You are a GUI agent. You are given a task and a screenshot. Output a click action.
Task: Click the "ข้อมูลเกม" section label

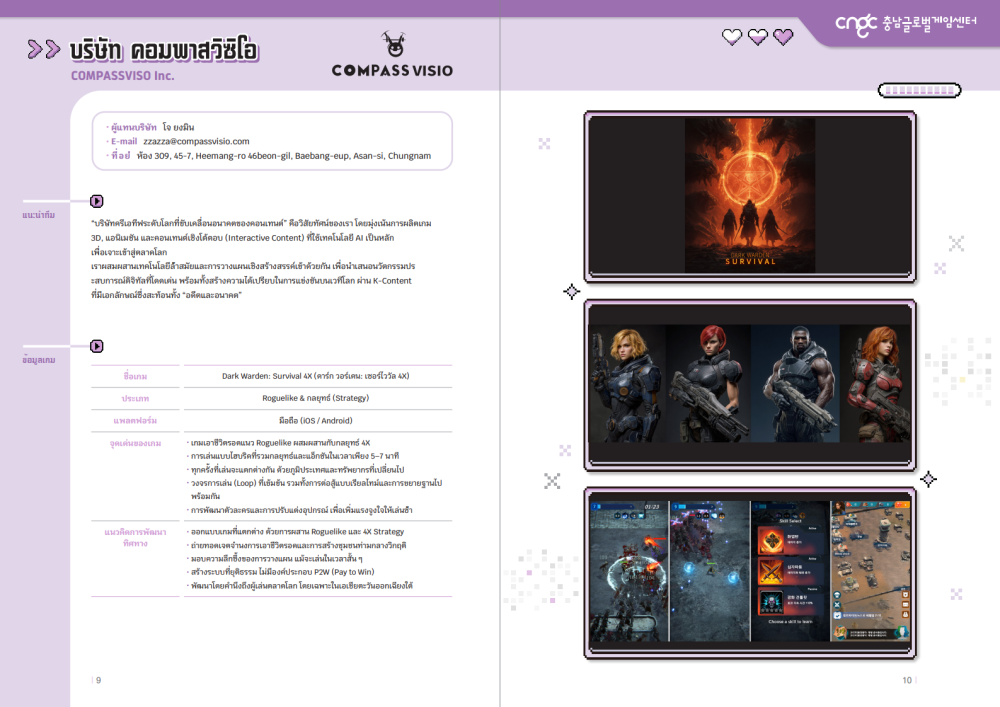38,360
